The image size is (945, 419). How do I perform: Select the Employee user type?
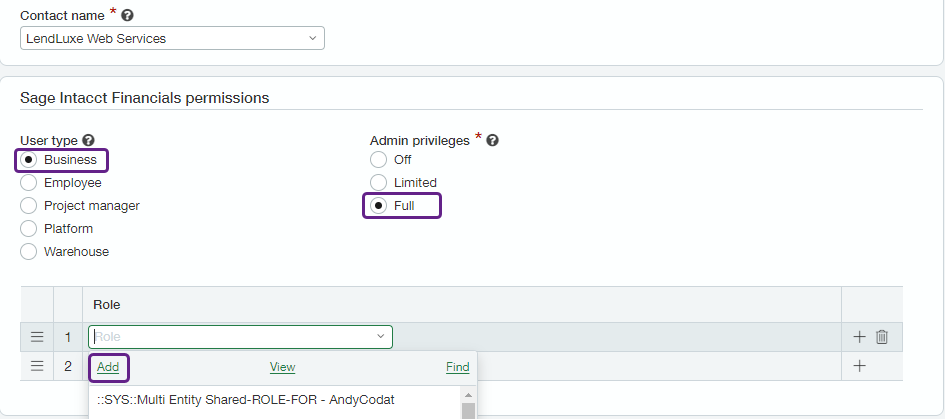(x=29, y=183)
